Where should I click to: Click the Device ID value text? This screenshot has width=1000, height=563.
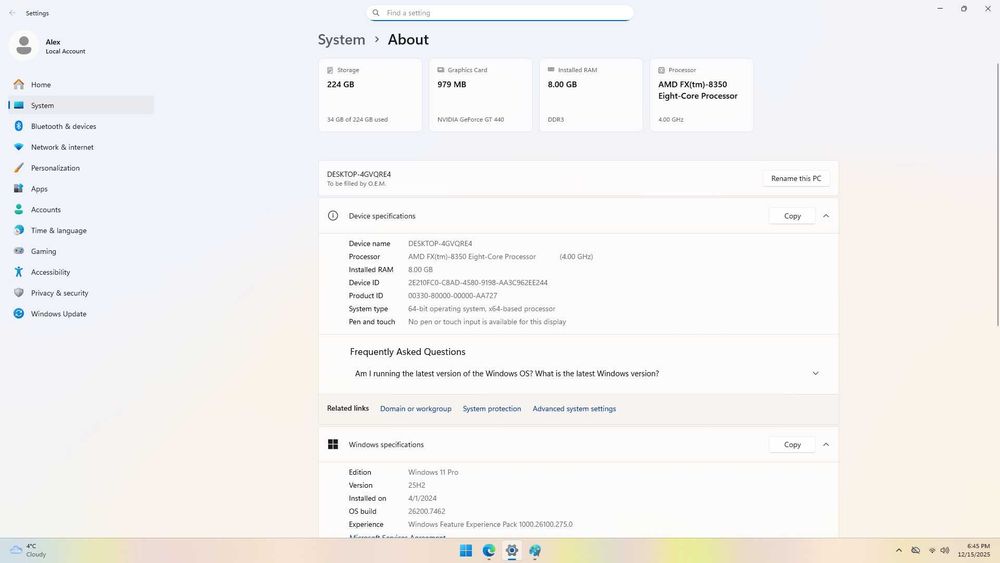[478, 282]
